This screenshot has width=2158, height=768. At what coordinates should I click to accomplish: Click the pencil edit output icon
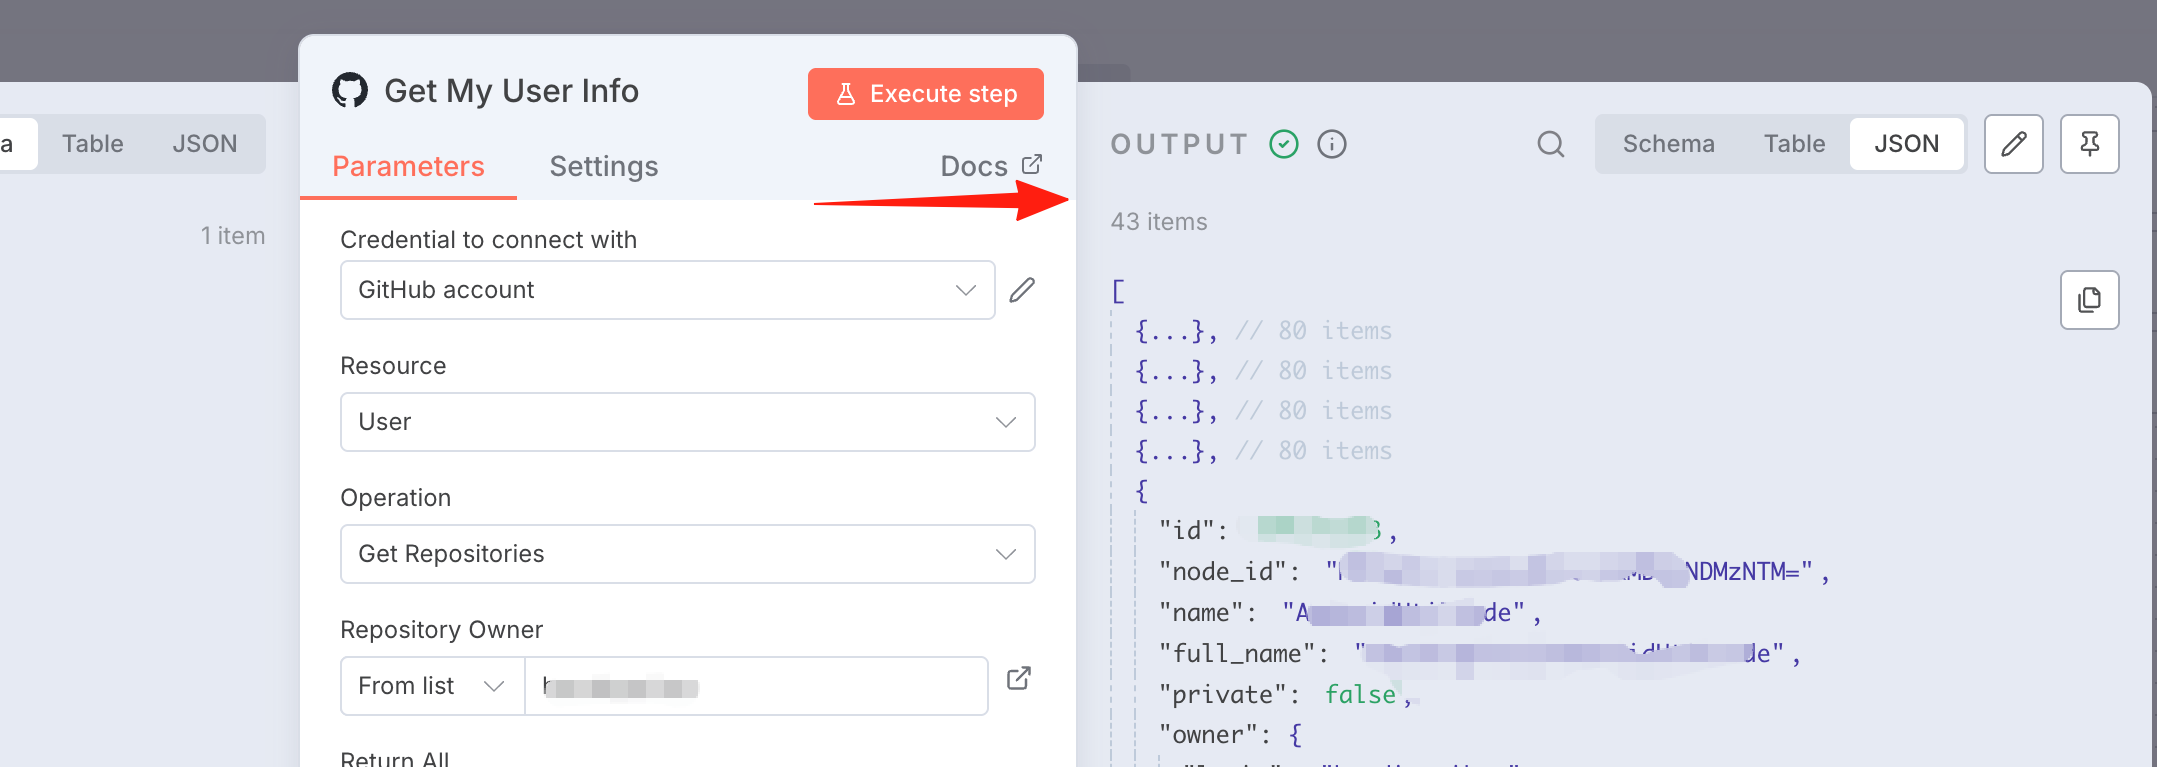point(2013,144)
